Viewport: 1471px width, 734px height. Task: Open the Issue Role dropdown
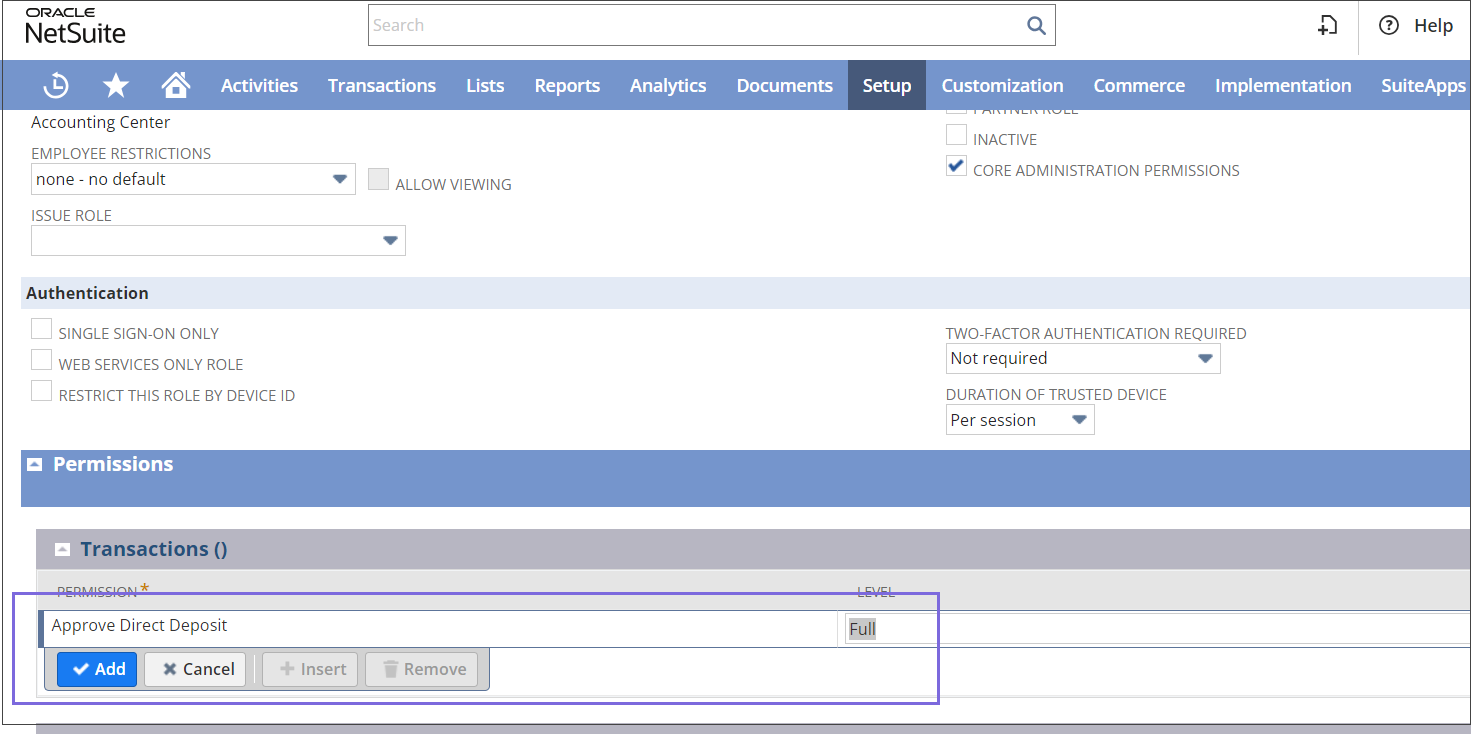click(x=389, y=240)
